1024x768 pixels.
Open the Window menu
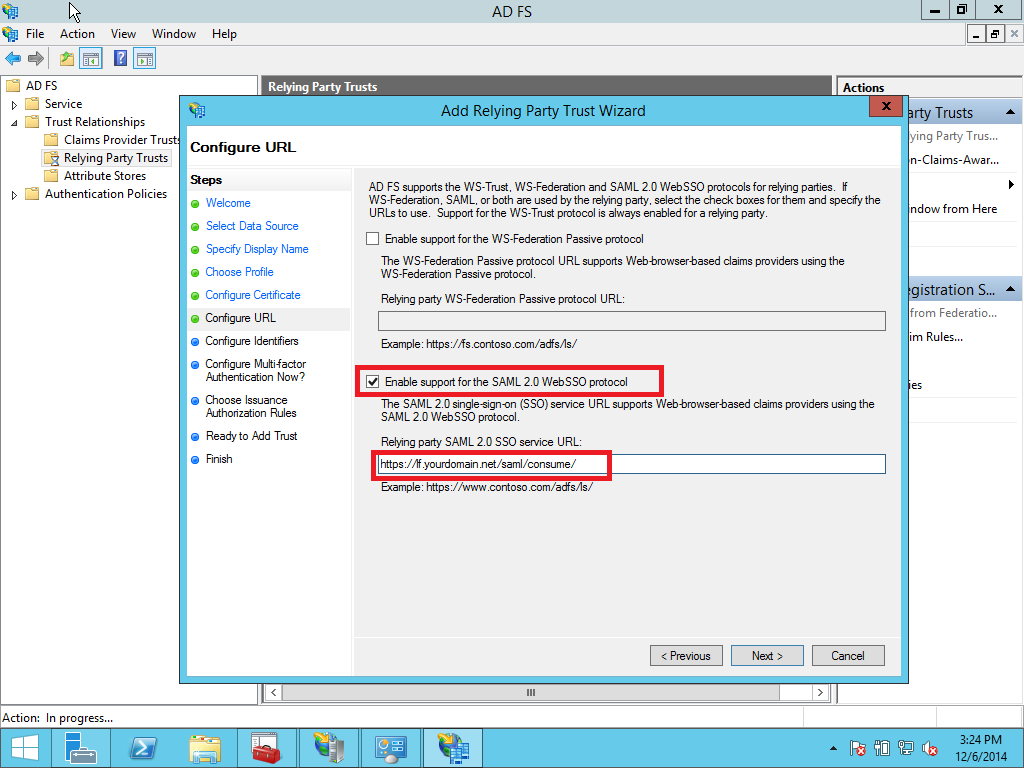tap(173, 33)
